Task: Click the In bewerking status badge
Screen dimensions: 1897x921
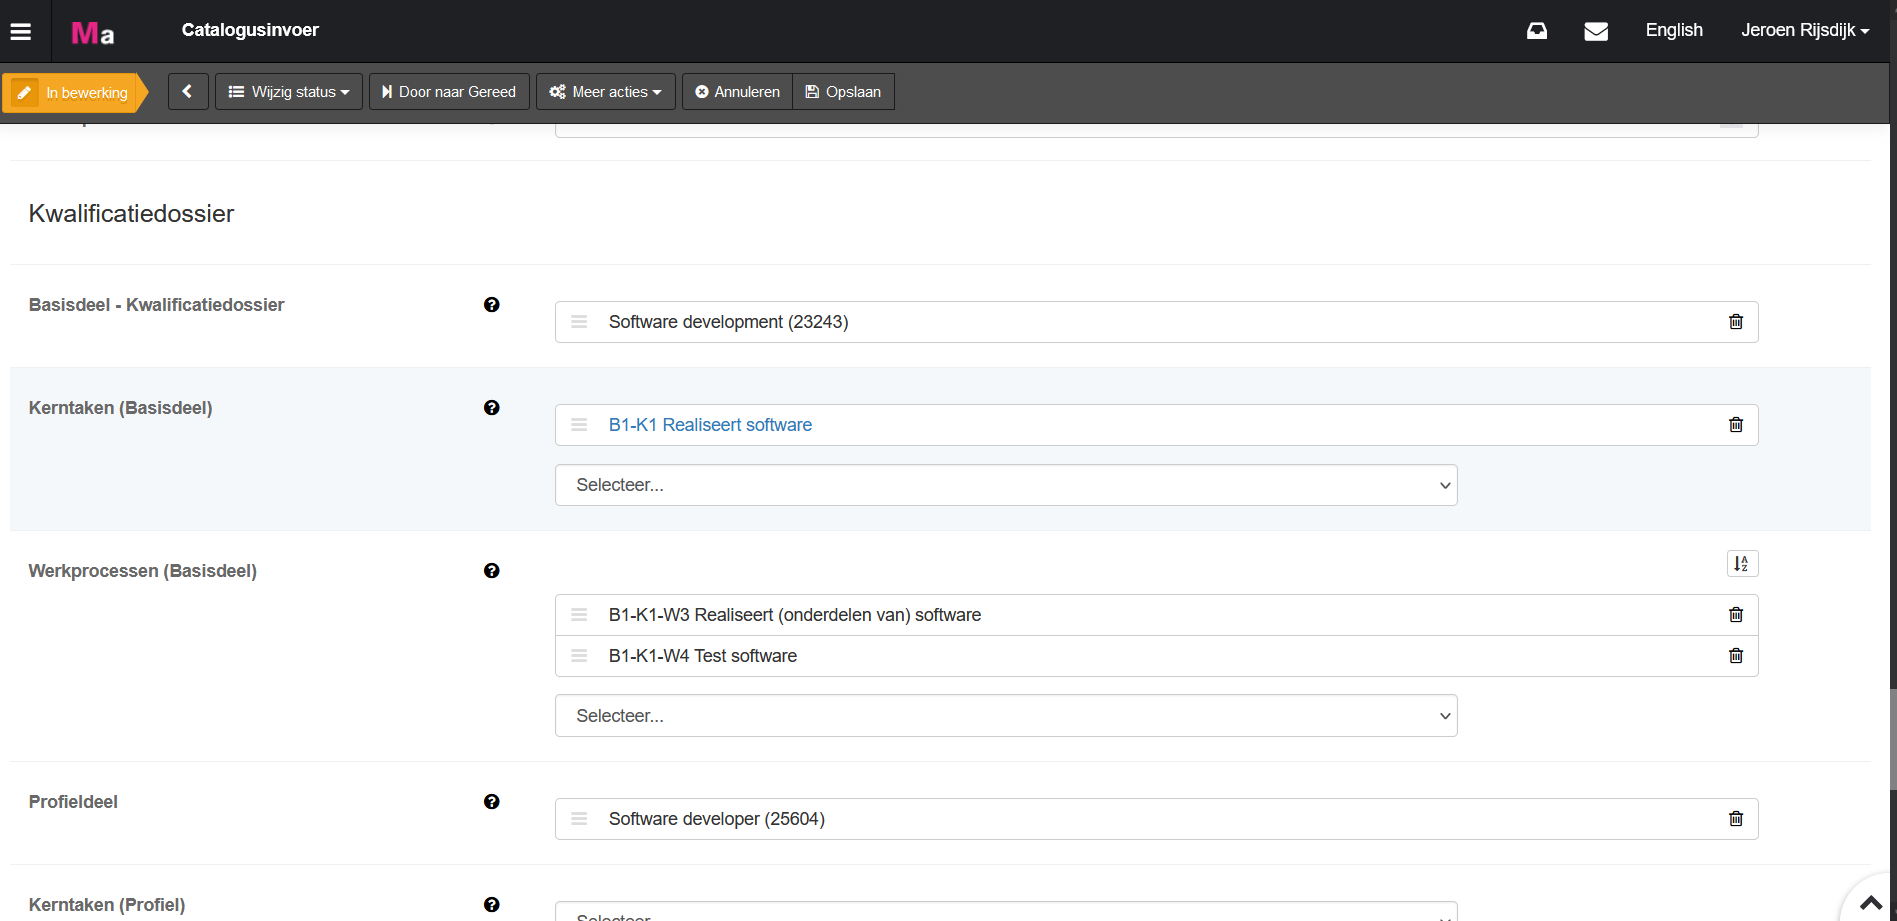Action: (x=75, y=92)
